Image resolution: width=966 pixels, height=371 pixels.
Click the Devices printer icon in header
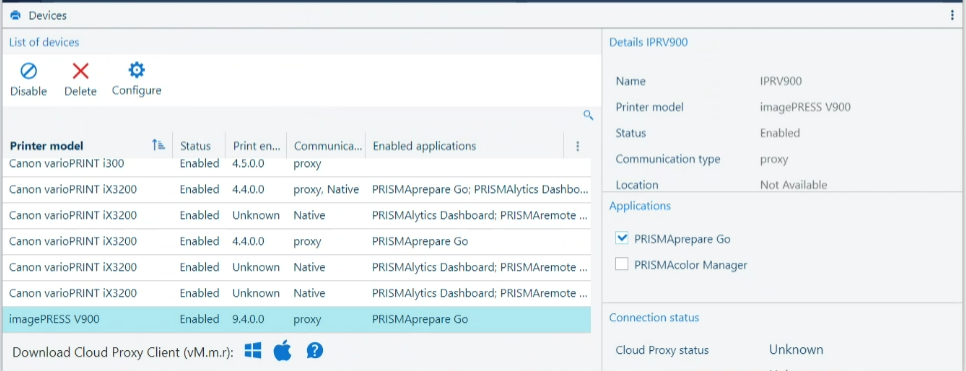coord(15,15)
